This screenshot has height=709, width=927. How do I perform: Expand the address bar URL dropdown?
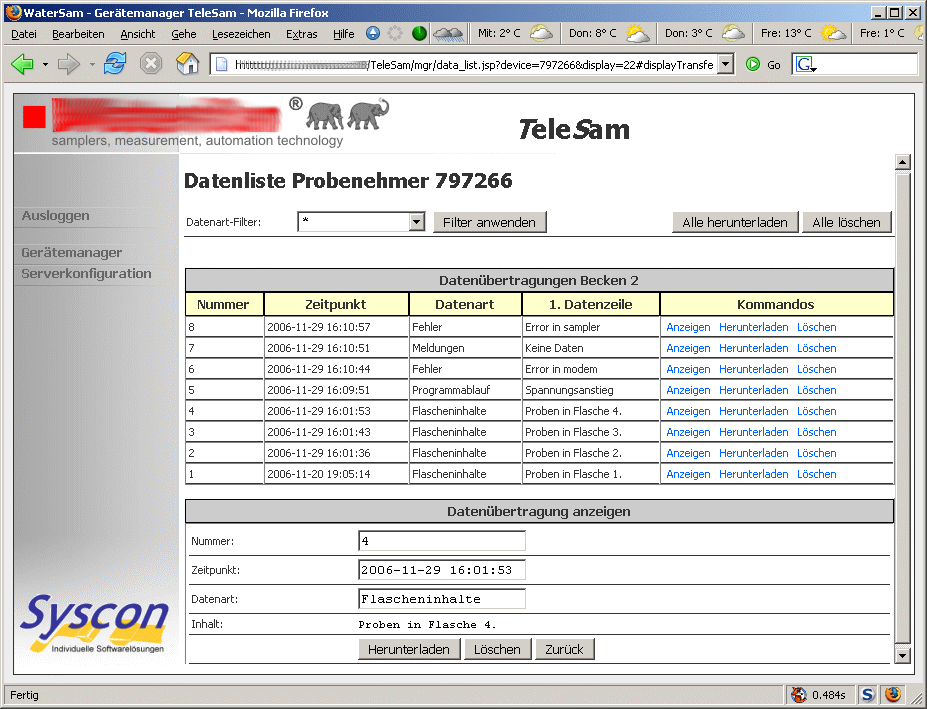(x=725, y=64)
